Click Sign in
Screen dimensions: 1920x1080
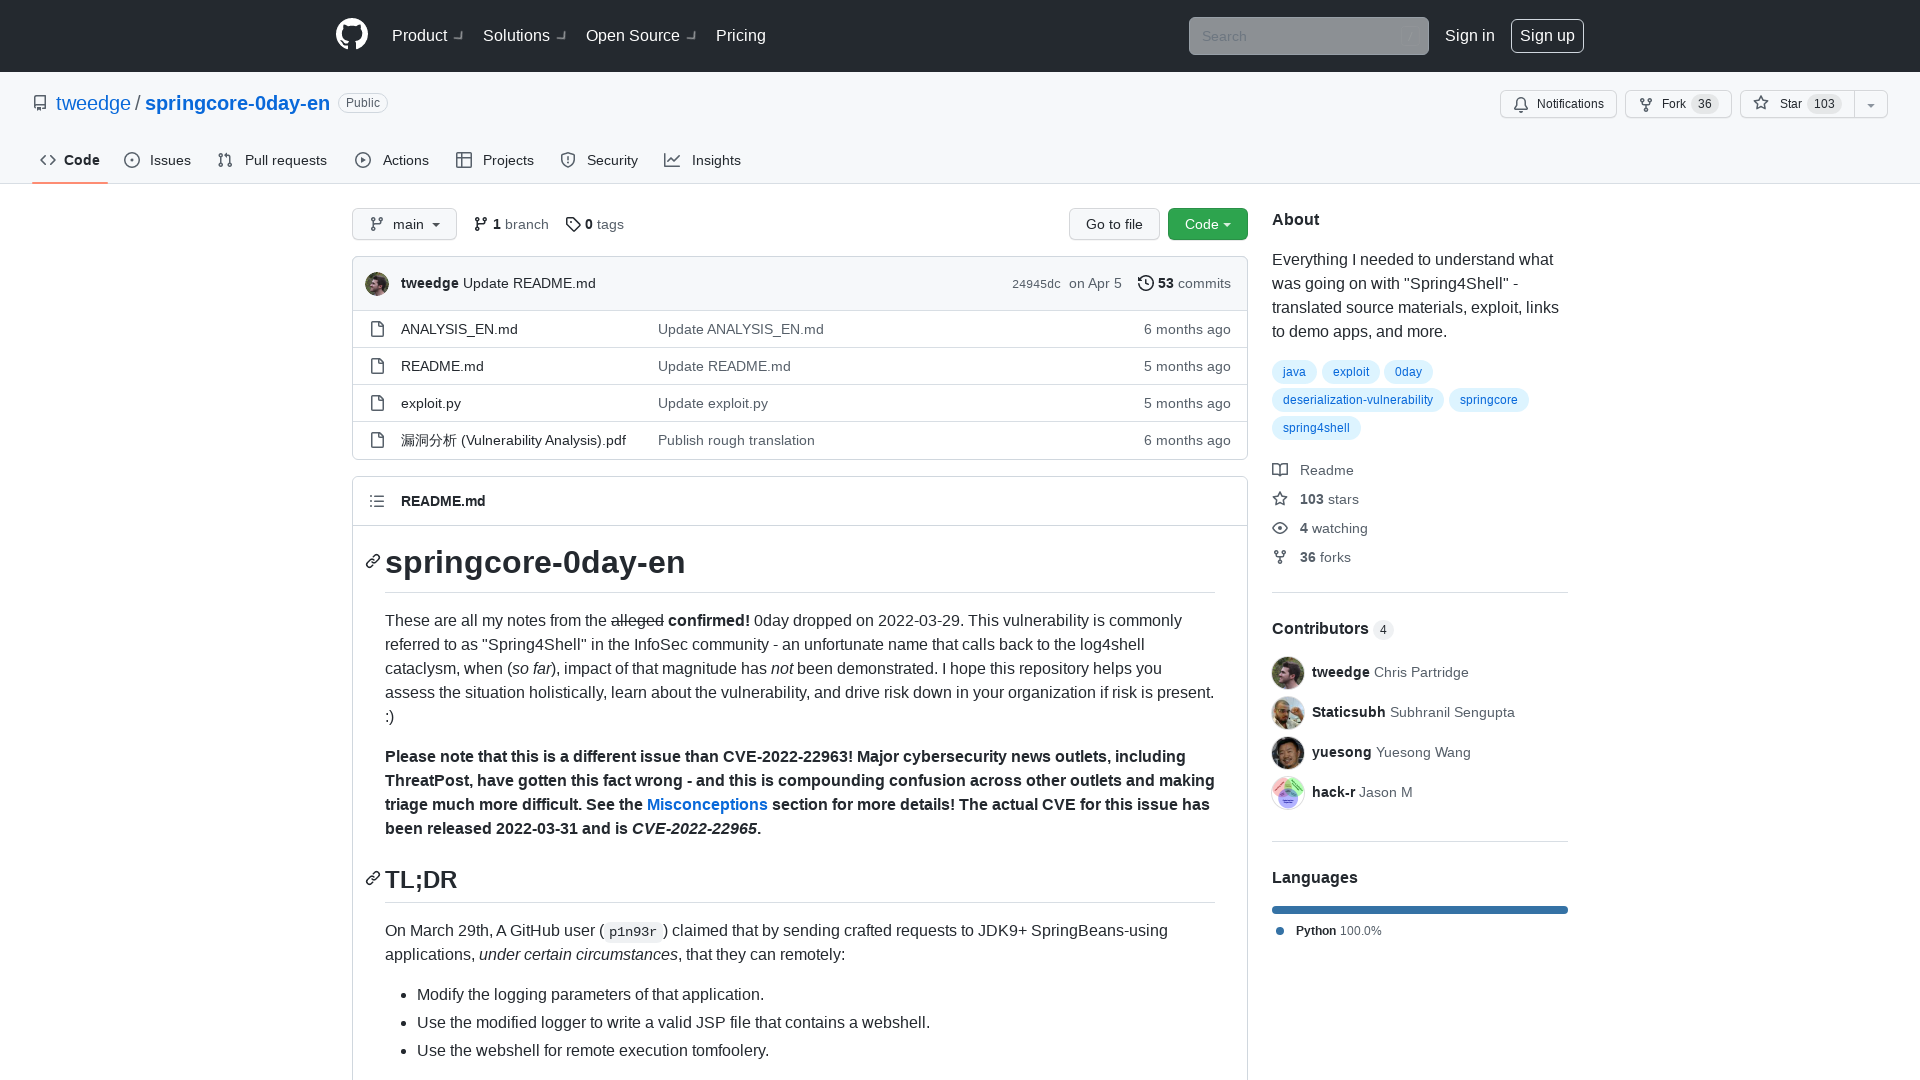pyautogui.click(x=1470, y=35)
